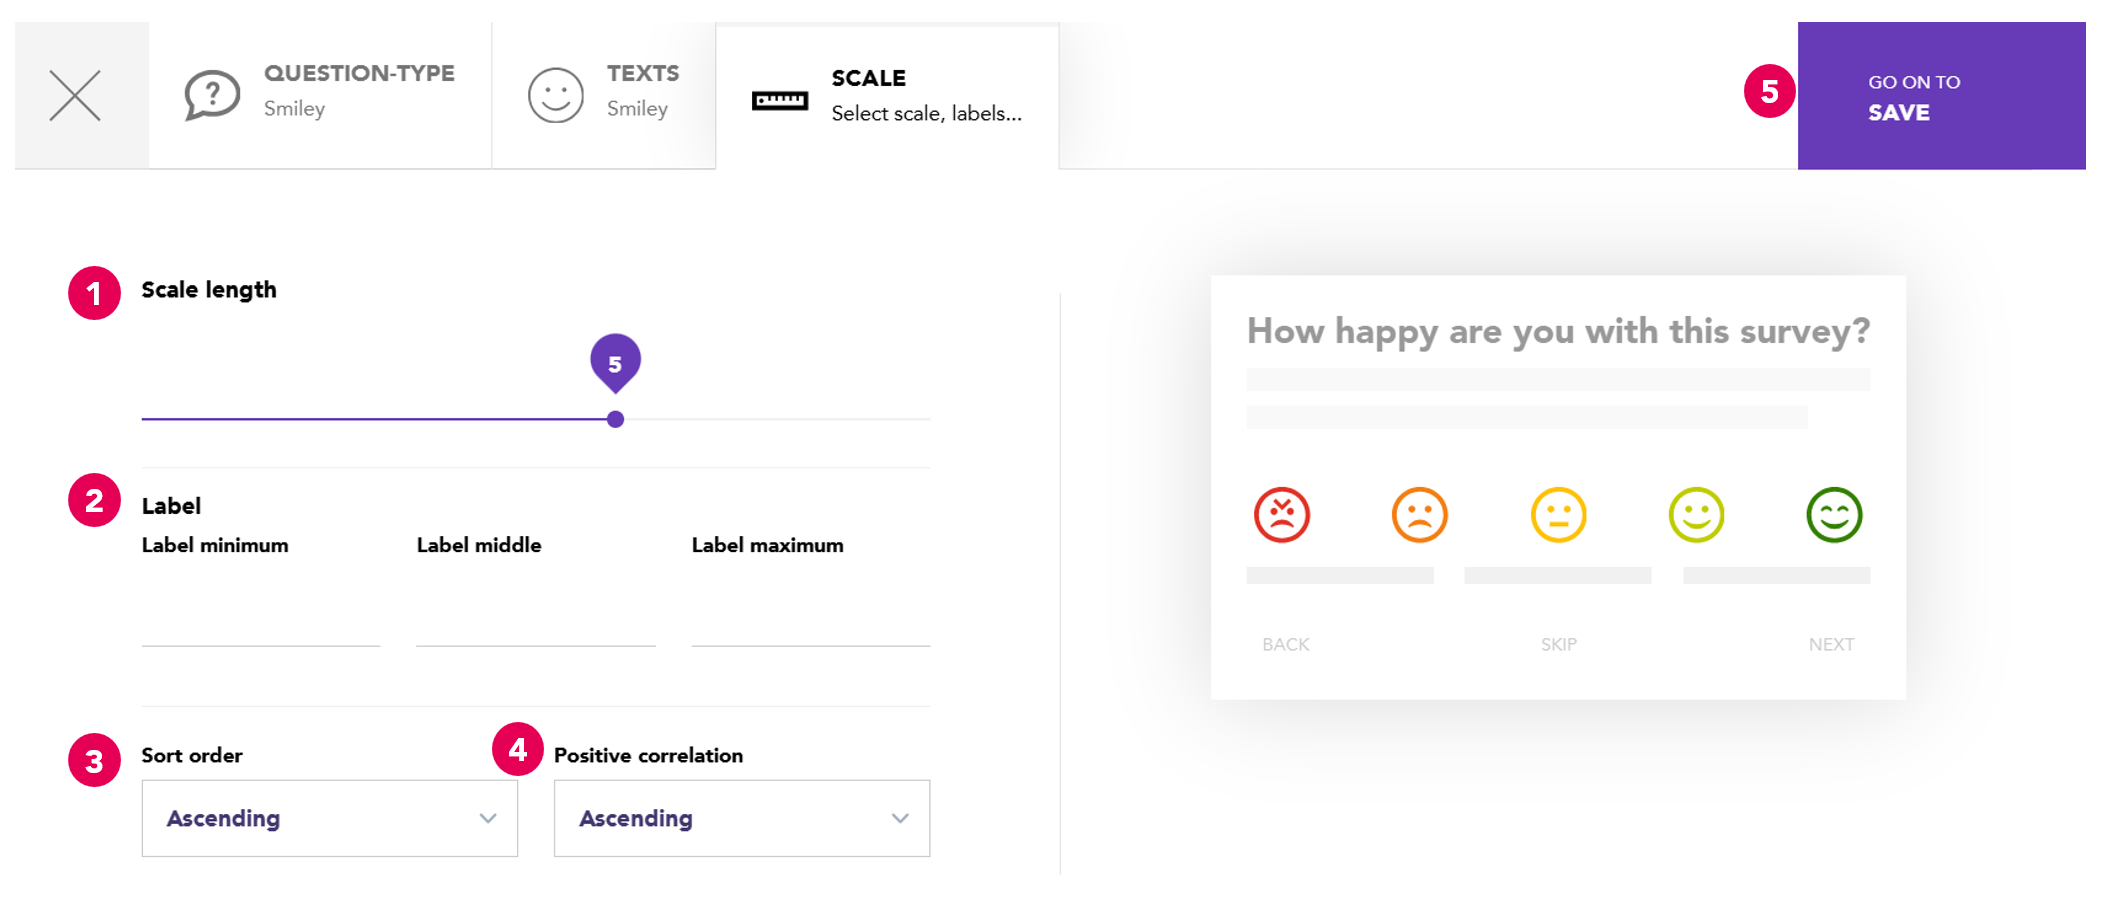Viewport: 2101px width, 903px height.
Task: Click the ruler icon in Scale tab
Action: (x=780, y=100)
